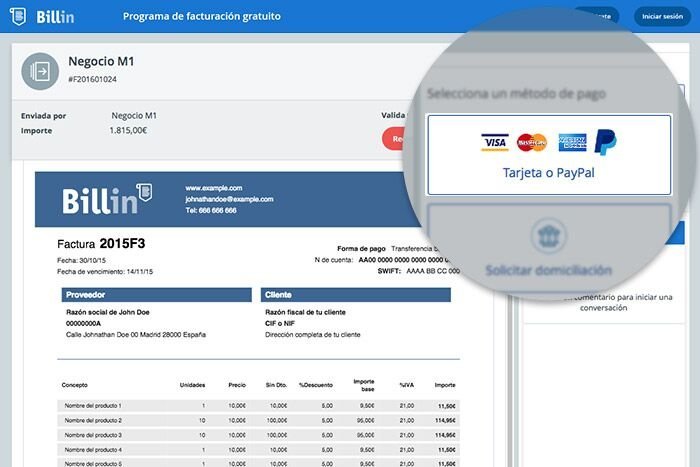Image resolution: width=700 pixels, height=467 pixels.
Task: Click the 114,95€ total of producto 2
Action: (x=445, y=421)
